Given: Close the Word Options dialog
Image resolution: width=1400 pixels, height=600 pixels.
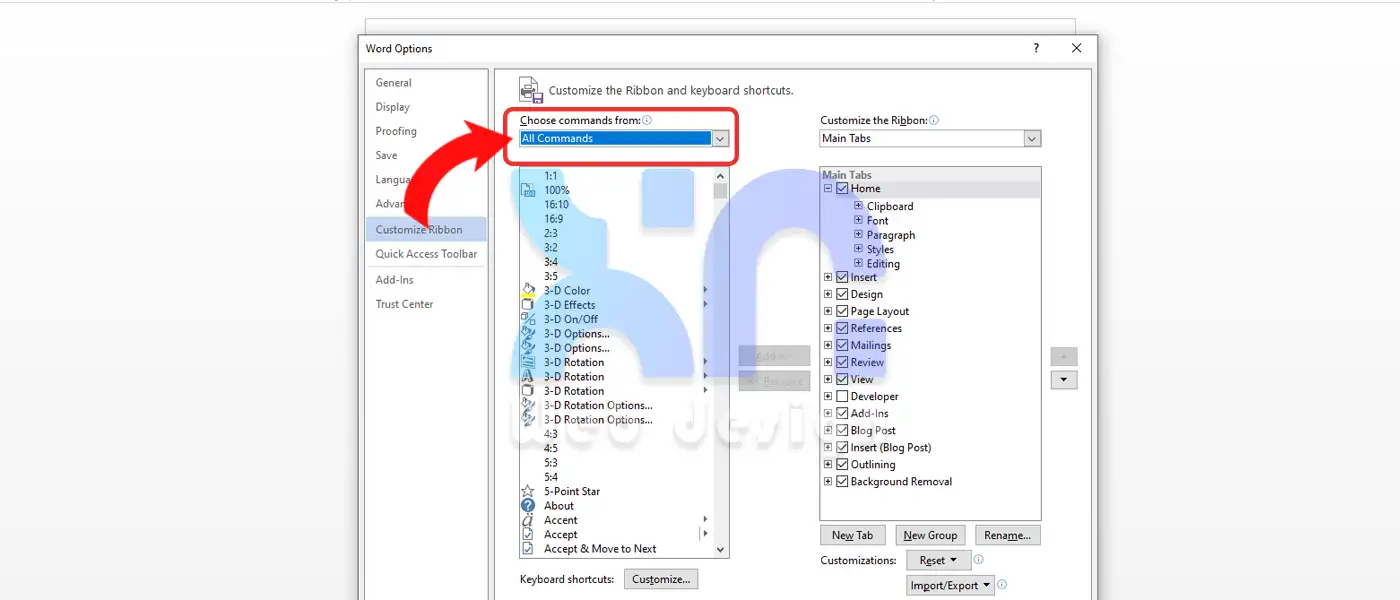Looking at the screenshot, I should pos(1076,48).
